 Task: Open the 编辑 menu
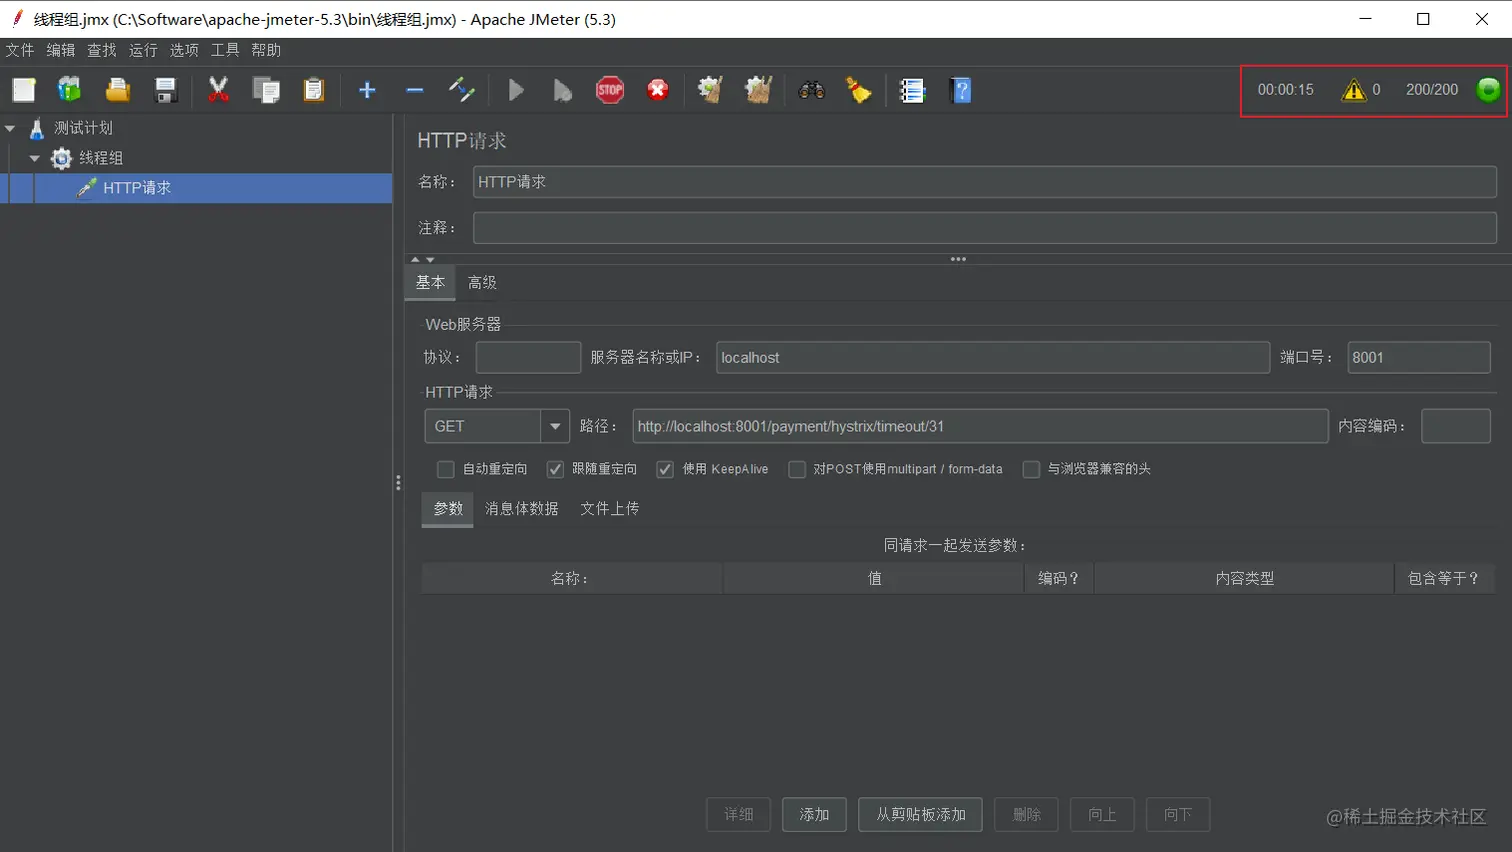click(x=61, y=50)
